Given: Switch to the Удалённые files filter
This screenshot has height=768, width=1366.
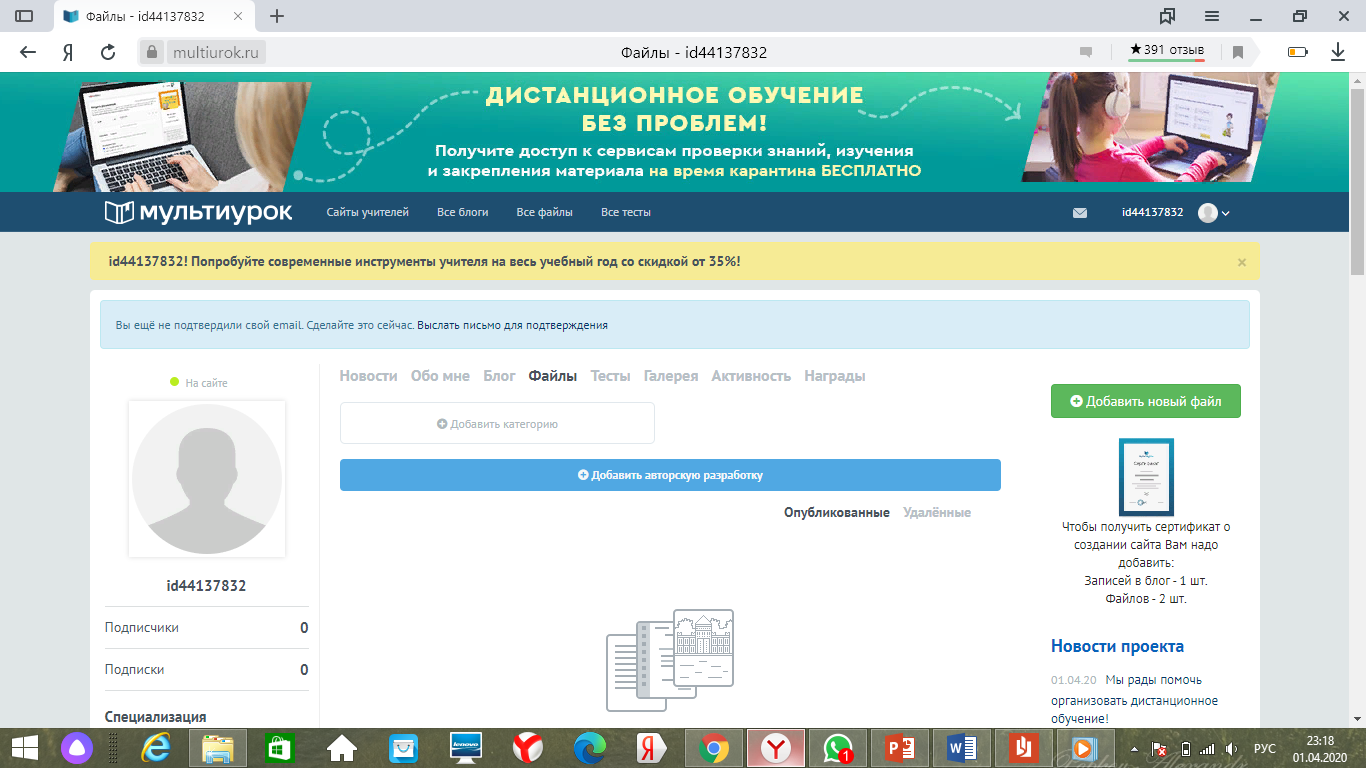Looking at the screenshot, I should click(936, 512).
